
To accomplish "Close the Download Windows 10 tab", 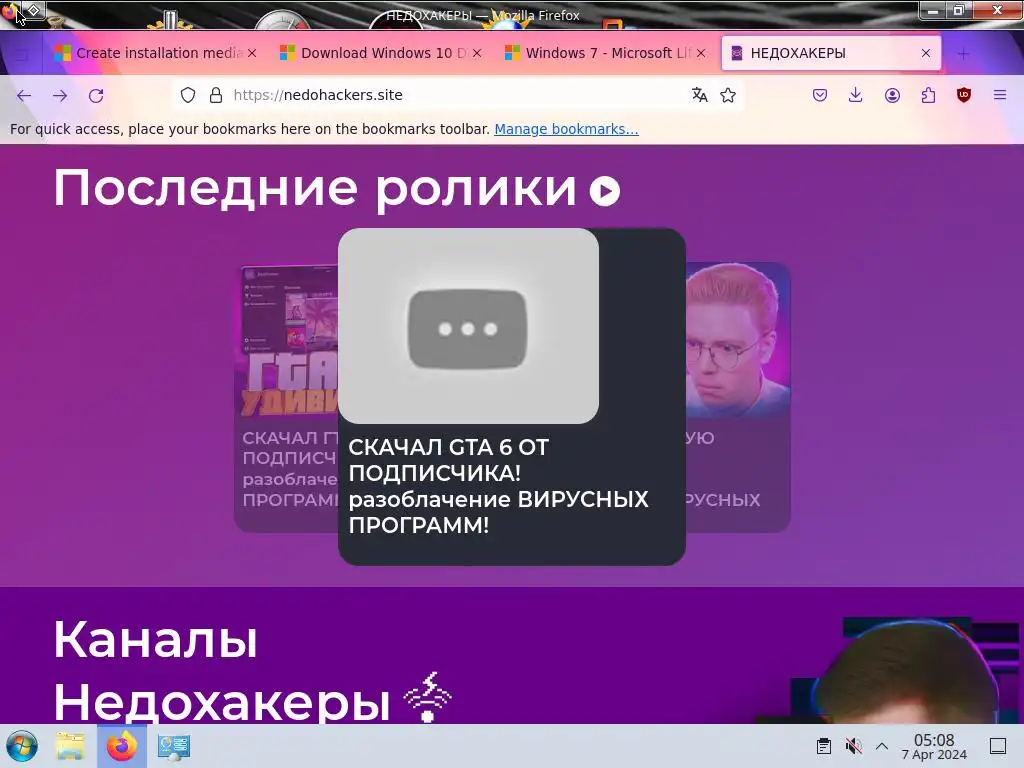I will coord(477,54).
